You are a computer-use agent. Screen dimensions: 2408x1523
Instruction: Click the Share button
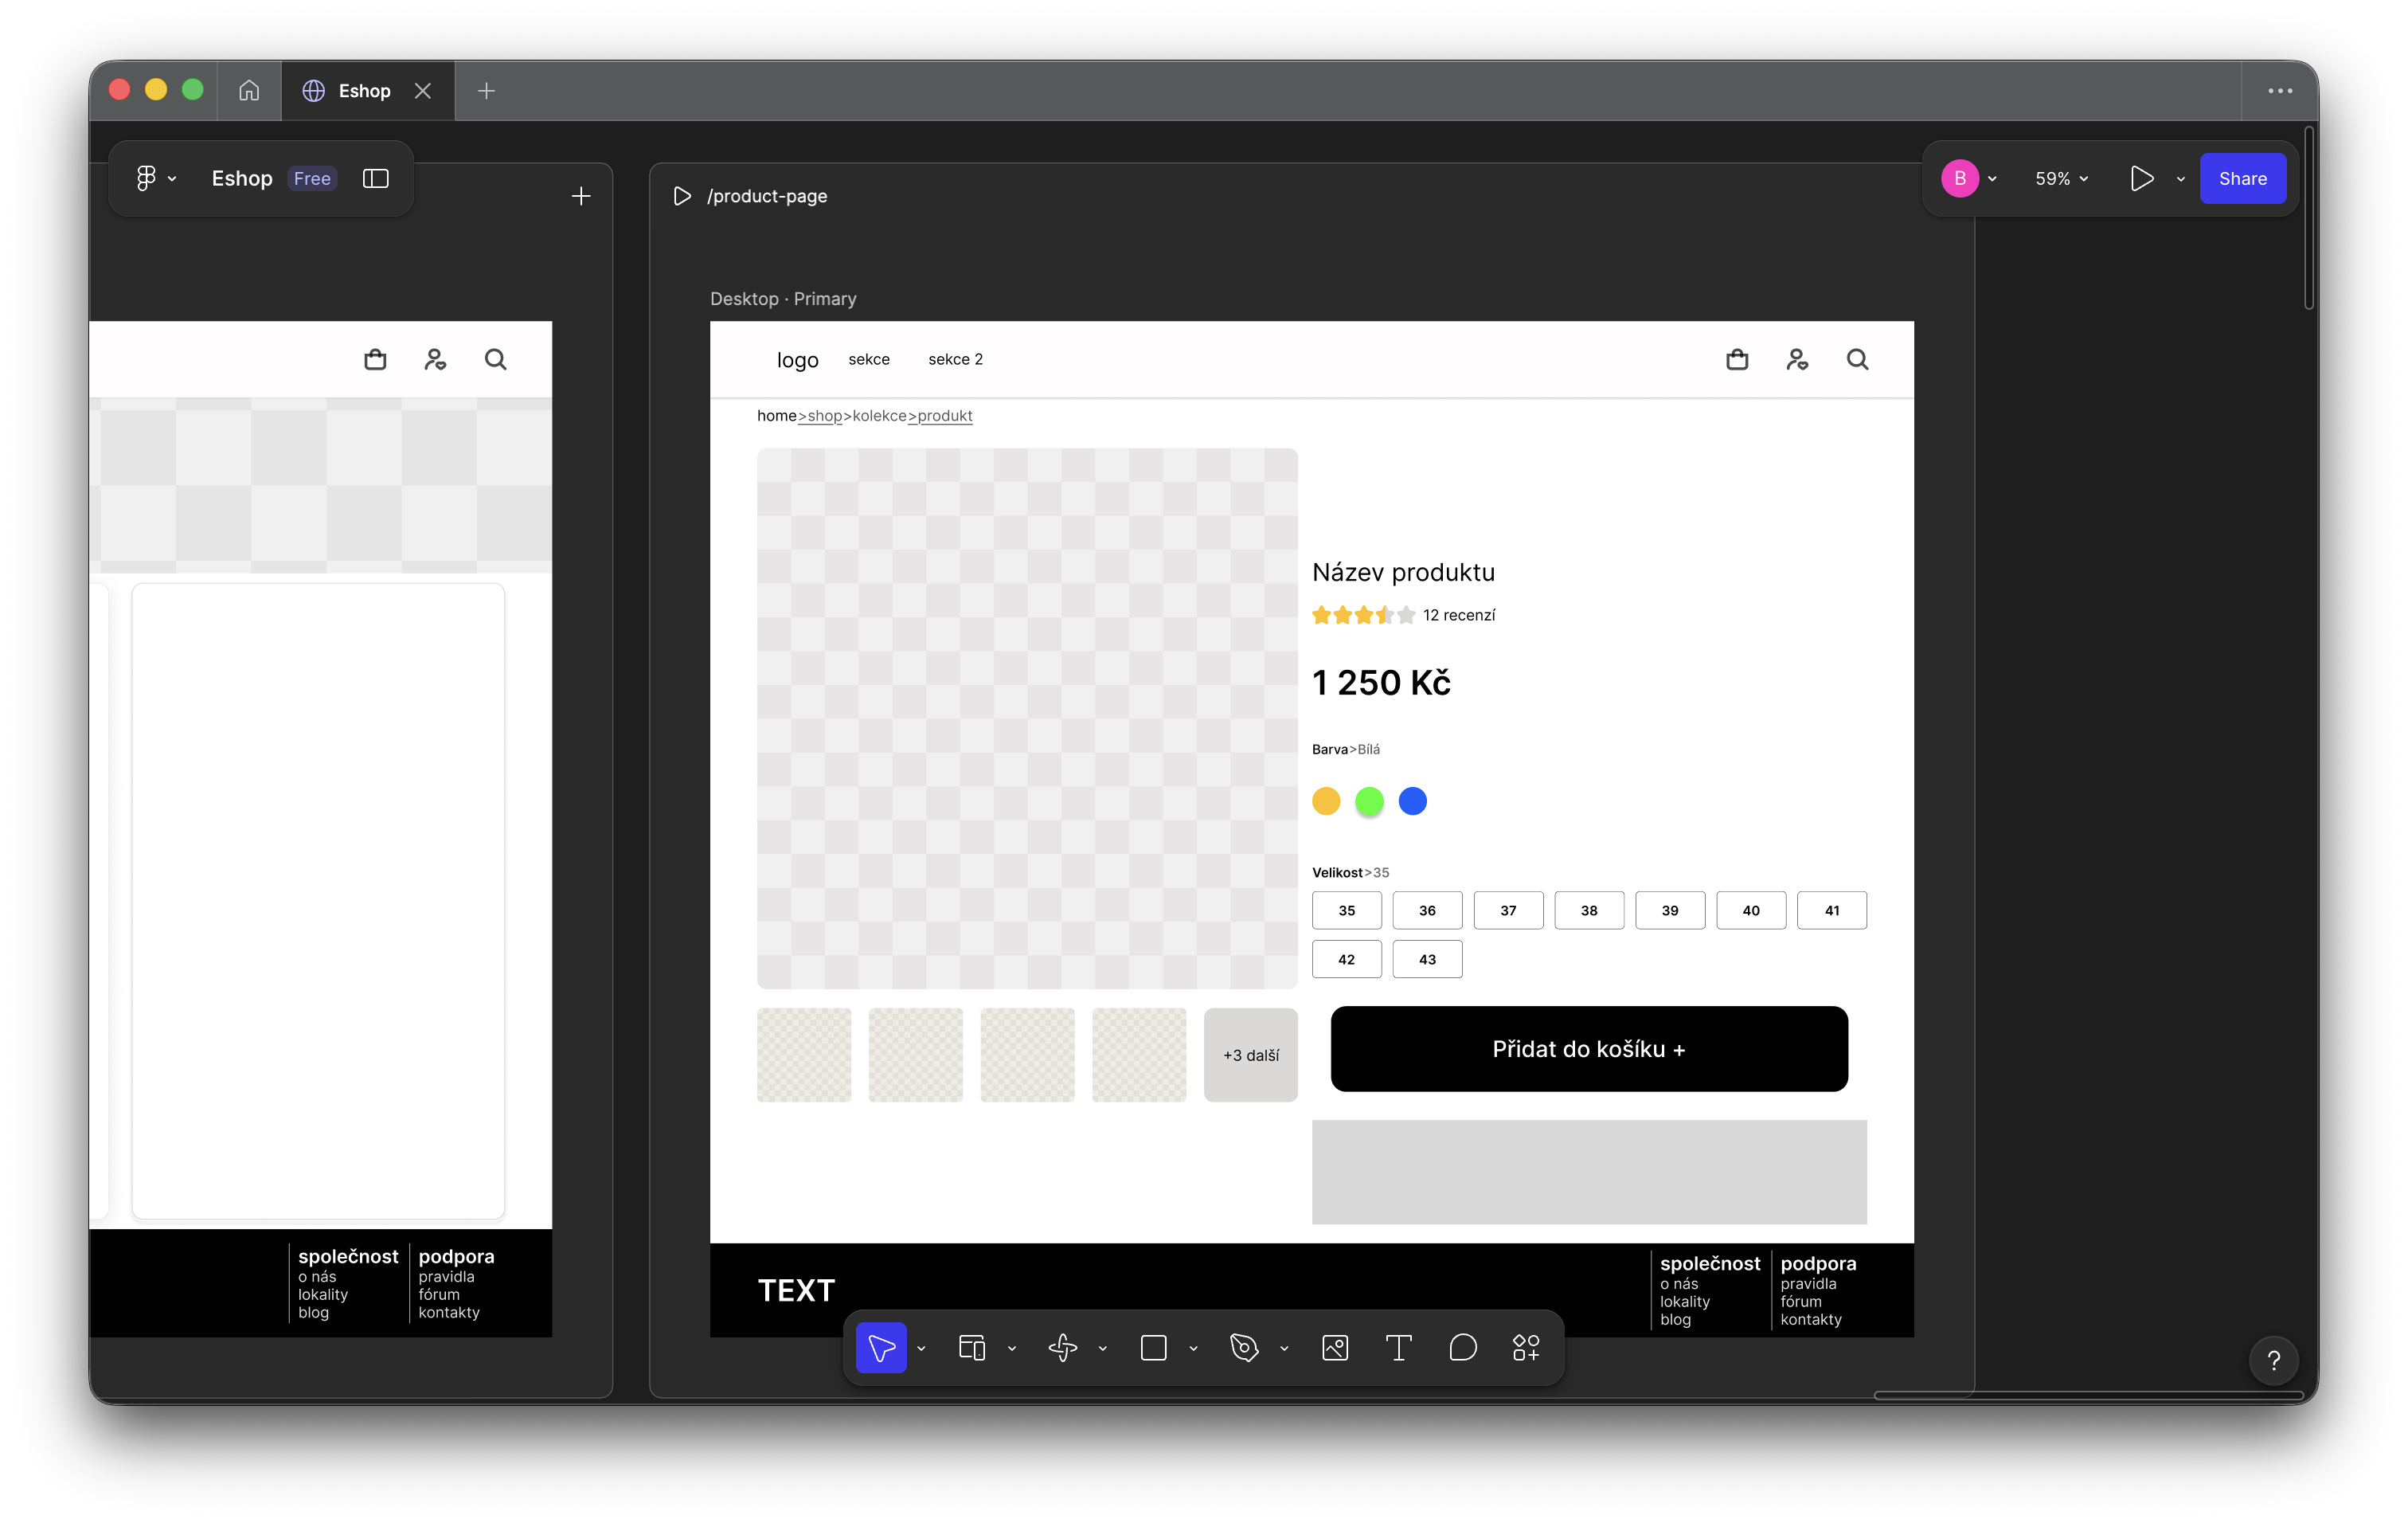tap(2243, 179)
